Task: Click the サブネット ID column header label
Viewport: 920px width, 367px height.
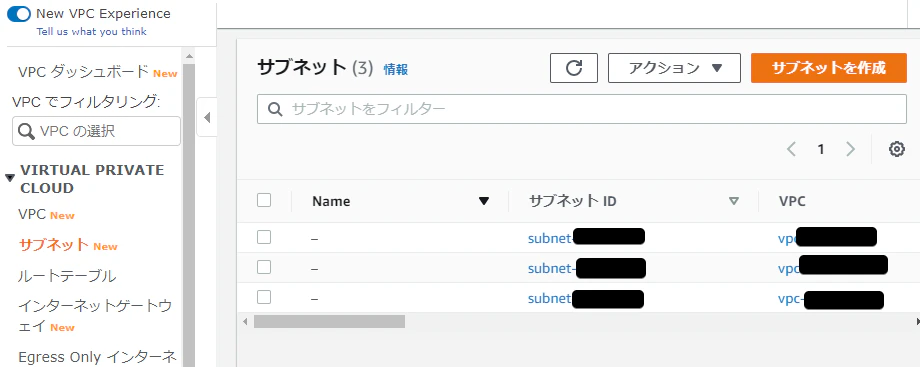Action: [572, 201]
